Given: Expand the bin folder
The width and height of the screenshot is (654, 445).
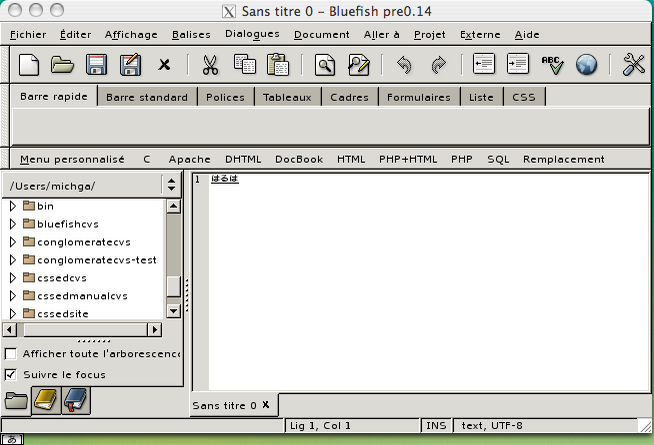Looking at the screenshot, I should (x=13, y=206).
